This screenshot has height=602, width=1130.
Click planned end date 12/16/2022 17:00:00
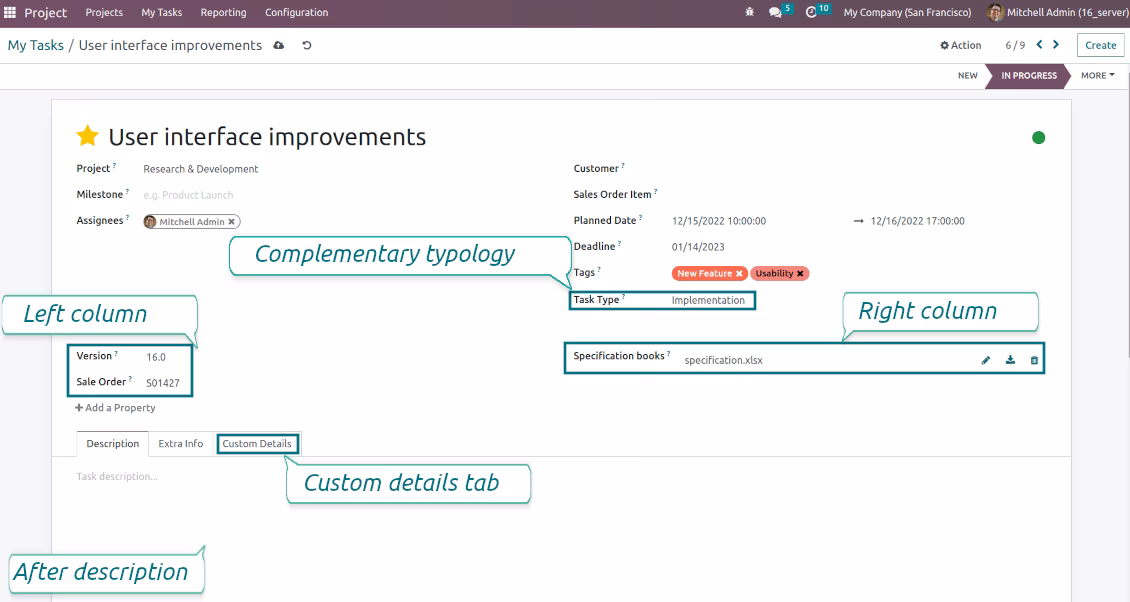click(x=917, y=221)
